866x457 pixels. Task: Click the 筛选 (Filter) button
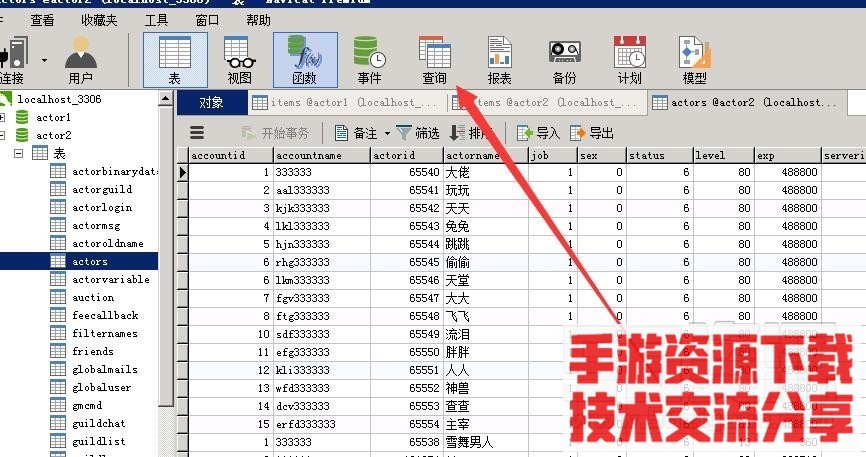click(x=418, y=133)
